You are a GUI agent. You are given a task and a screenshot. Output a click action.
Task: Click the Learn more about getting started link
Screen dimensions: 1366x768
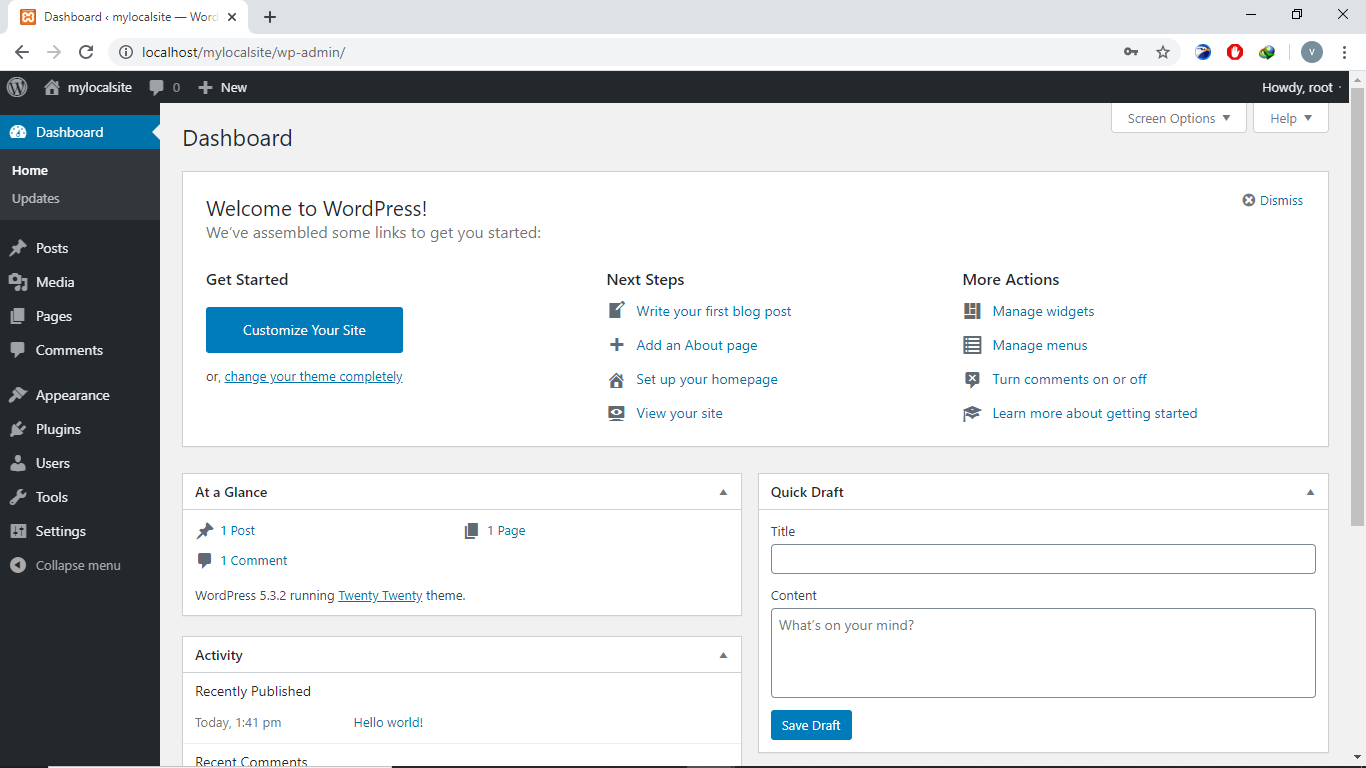(x=1094, y=413)
